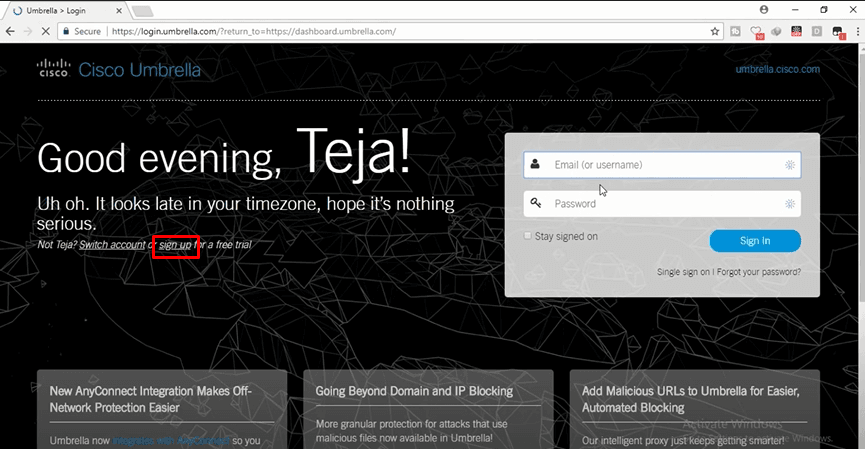Click the Secure padlock icon

pyautogui.click(x=66, y=31)
